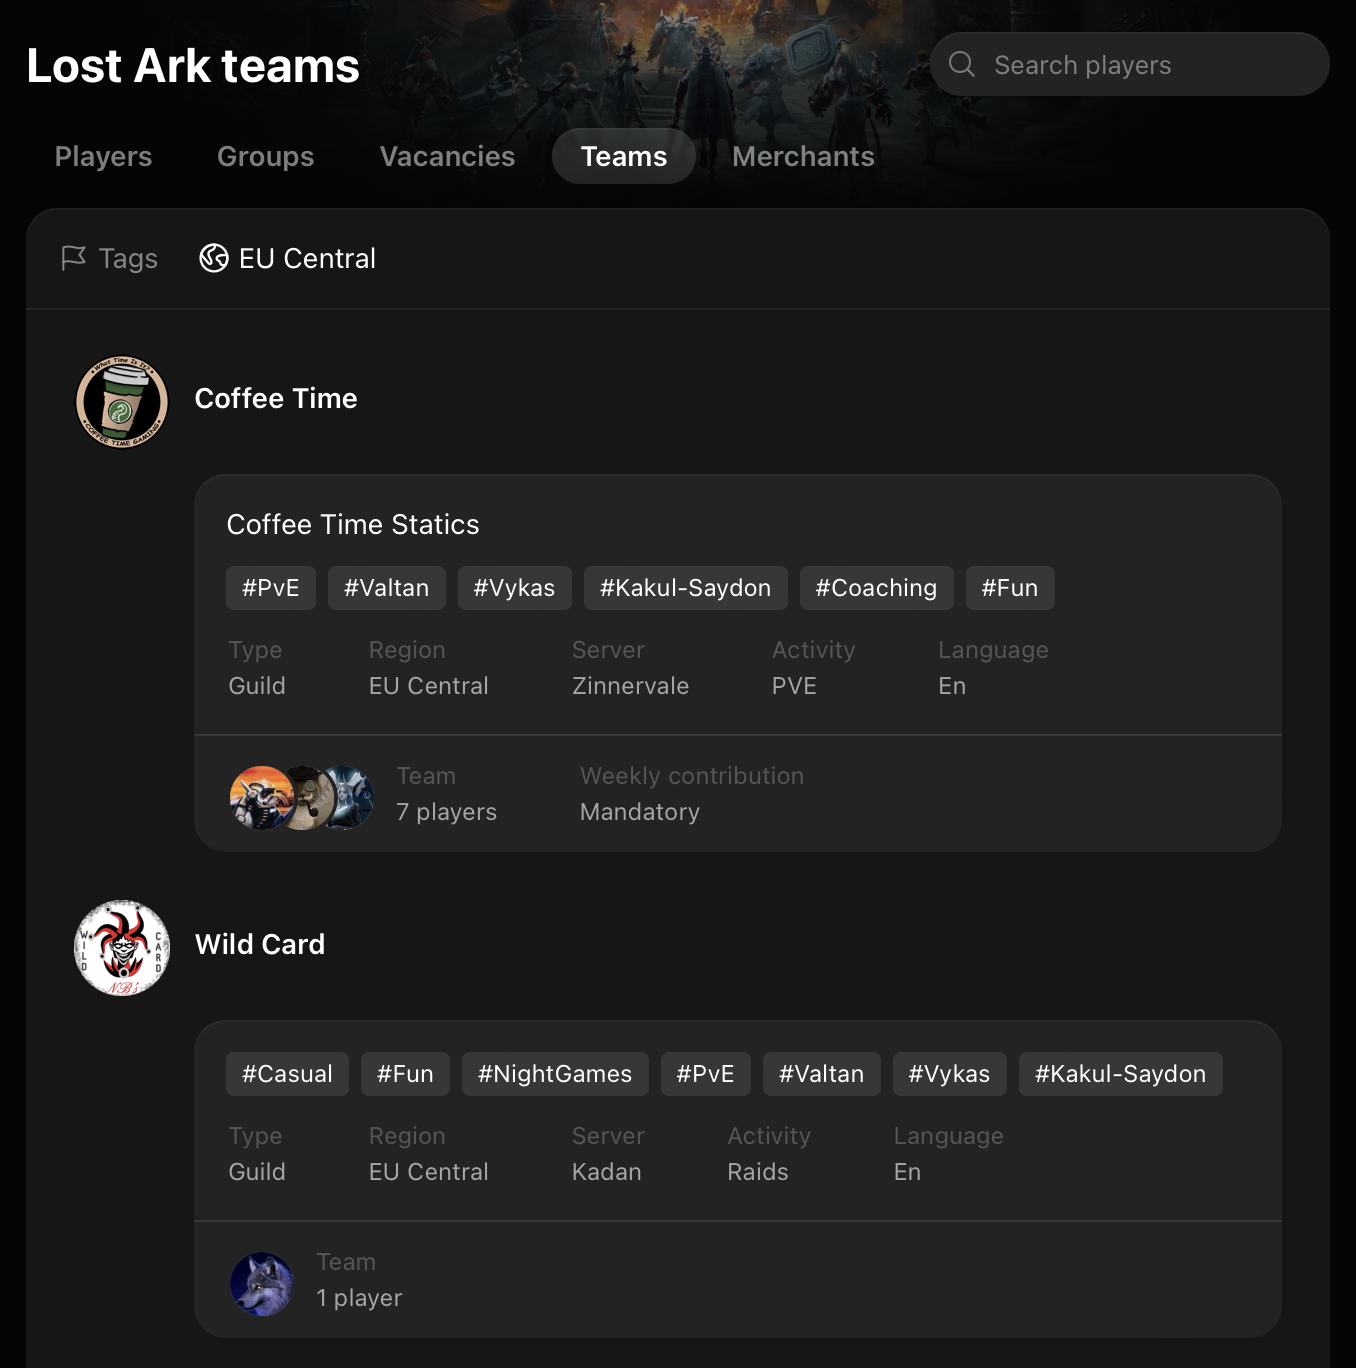The width and height of the screenshot is (1356, 1368).
Task: Click the search magnifier icon
Action: 962,64
